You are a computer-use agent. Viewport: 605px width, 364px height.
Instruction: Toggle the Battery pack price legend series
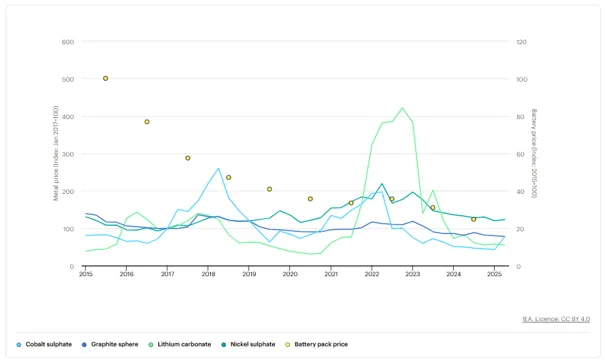tap(316, 344)
